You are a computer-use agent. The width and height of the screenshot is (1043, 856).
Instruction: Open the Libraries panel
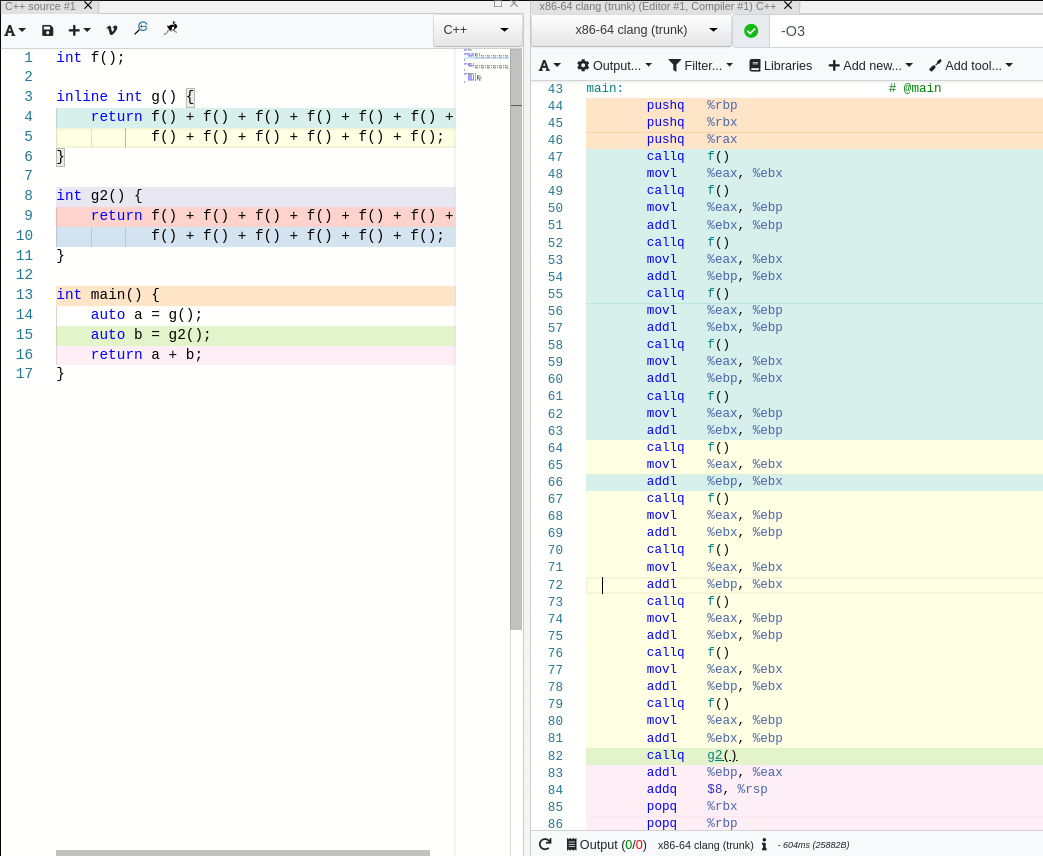tap(780, 66)
